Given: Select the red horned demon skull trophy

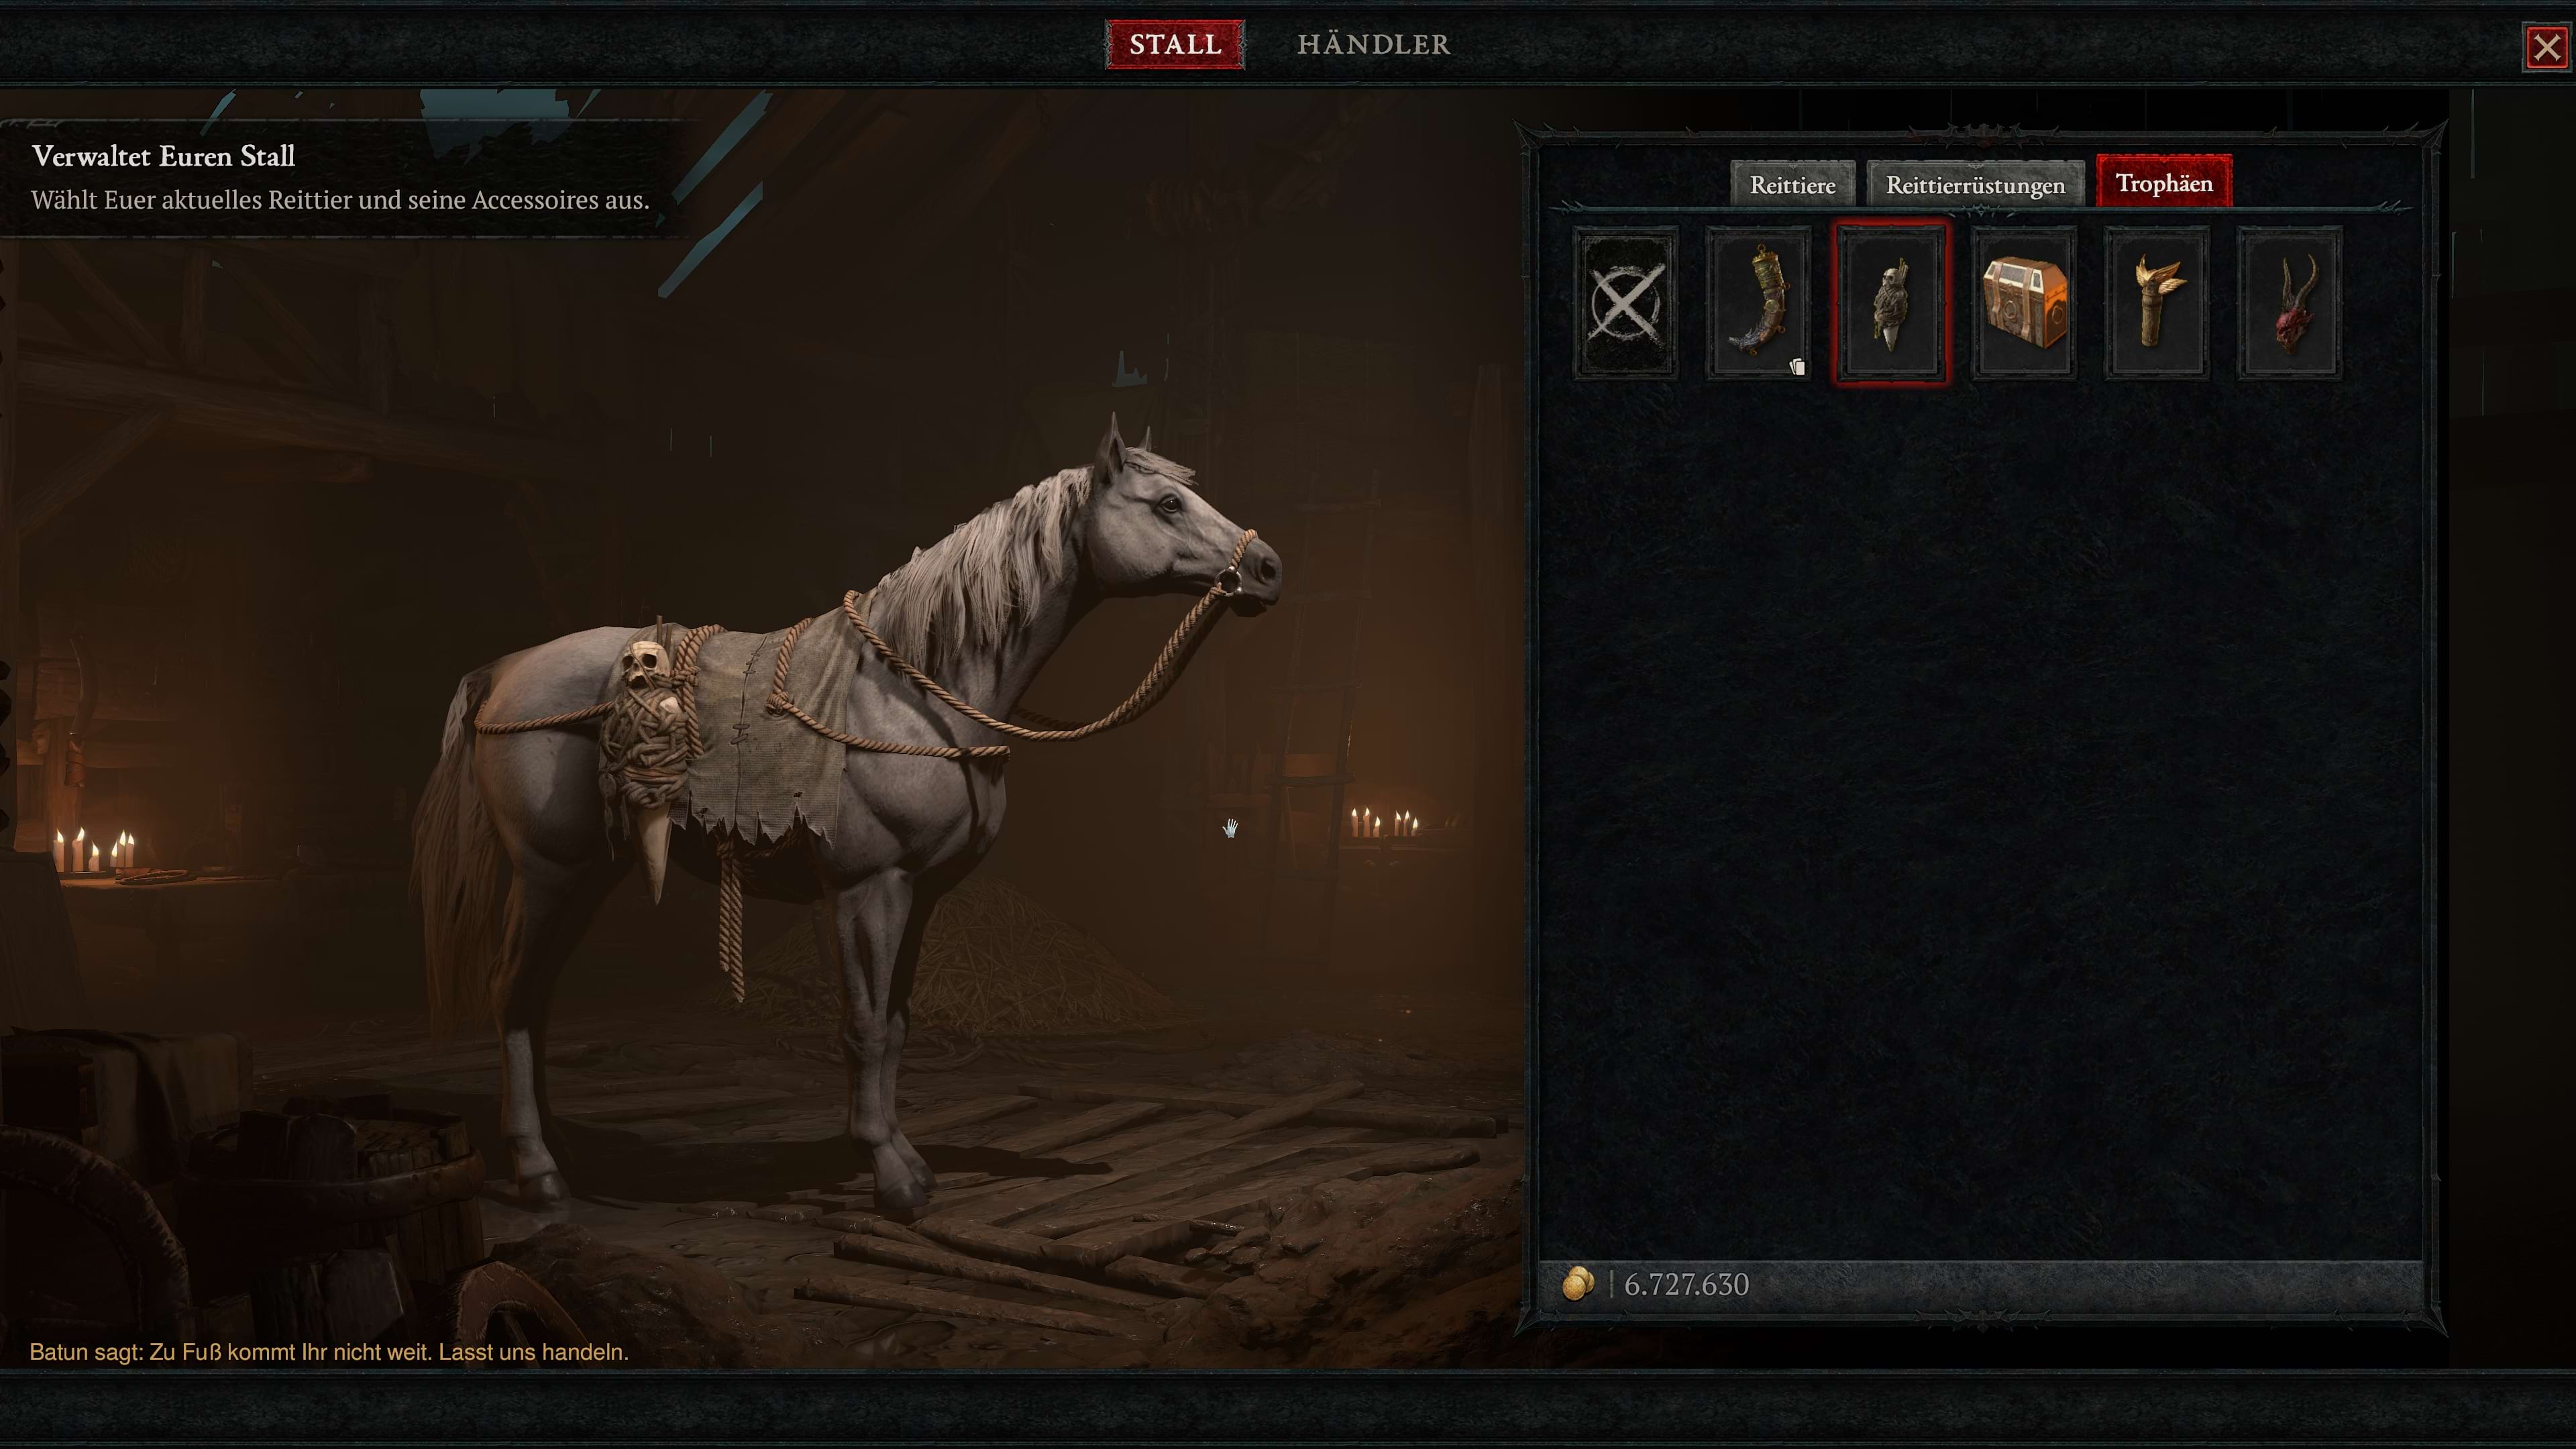Looking at the screenshot, I should (2289, 302).
